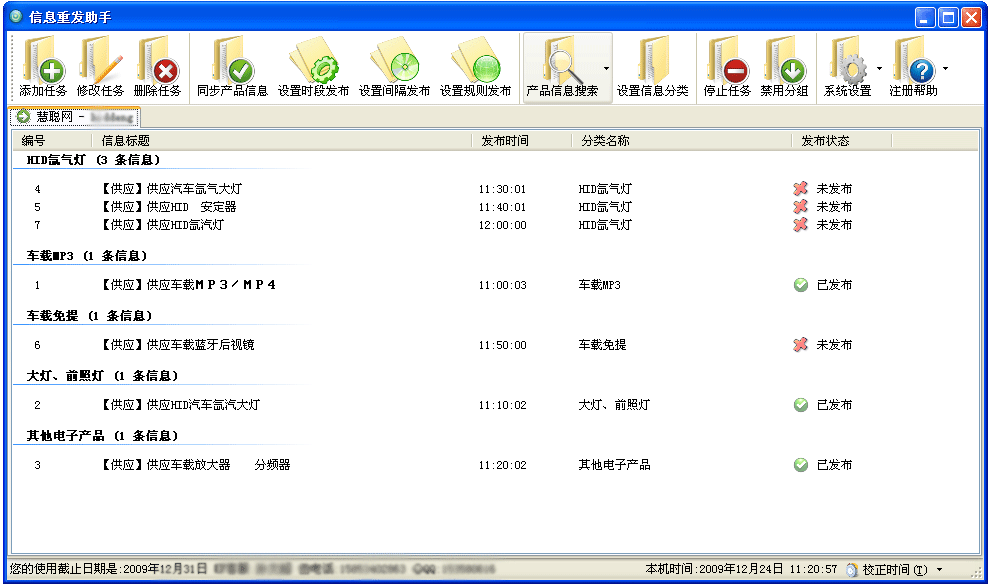988x584 pixels.
Task: Open the 修改任务 edit task tool
Action: (100, 67)
